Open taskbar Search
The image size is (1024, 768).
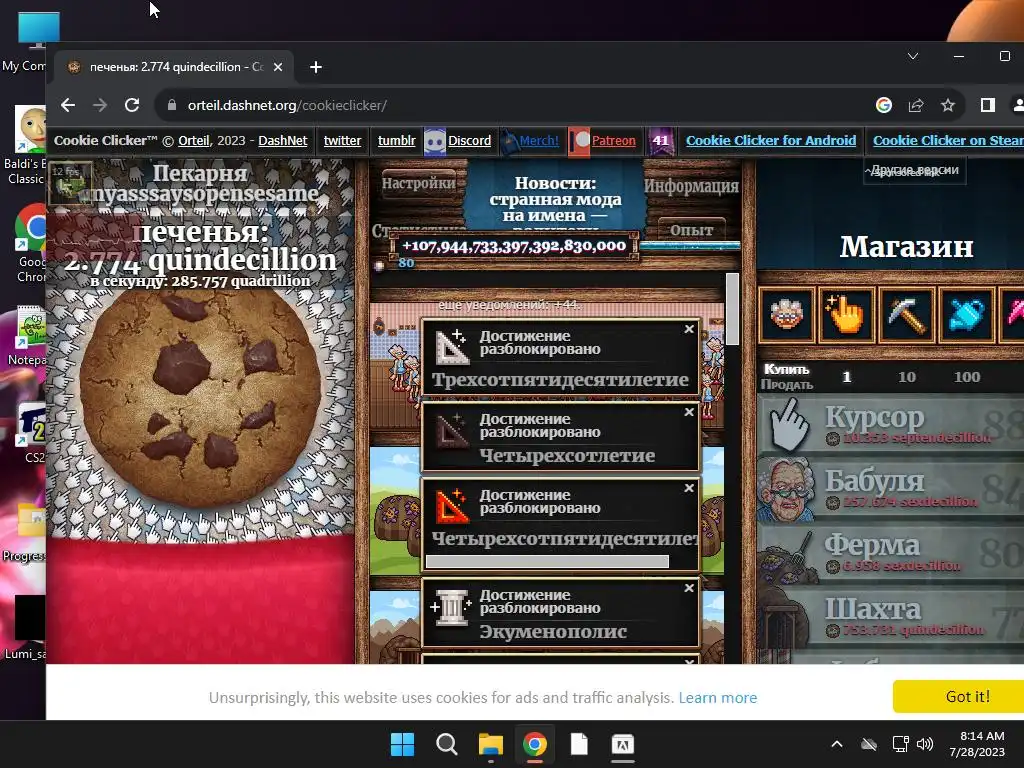[447, 744]
